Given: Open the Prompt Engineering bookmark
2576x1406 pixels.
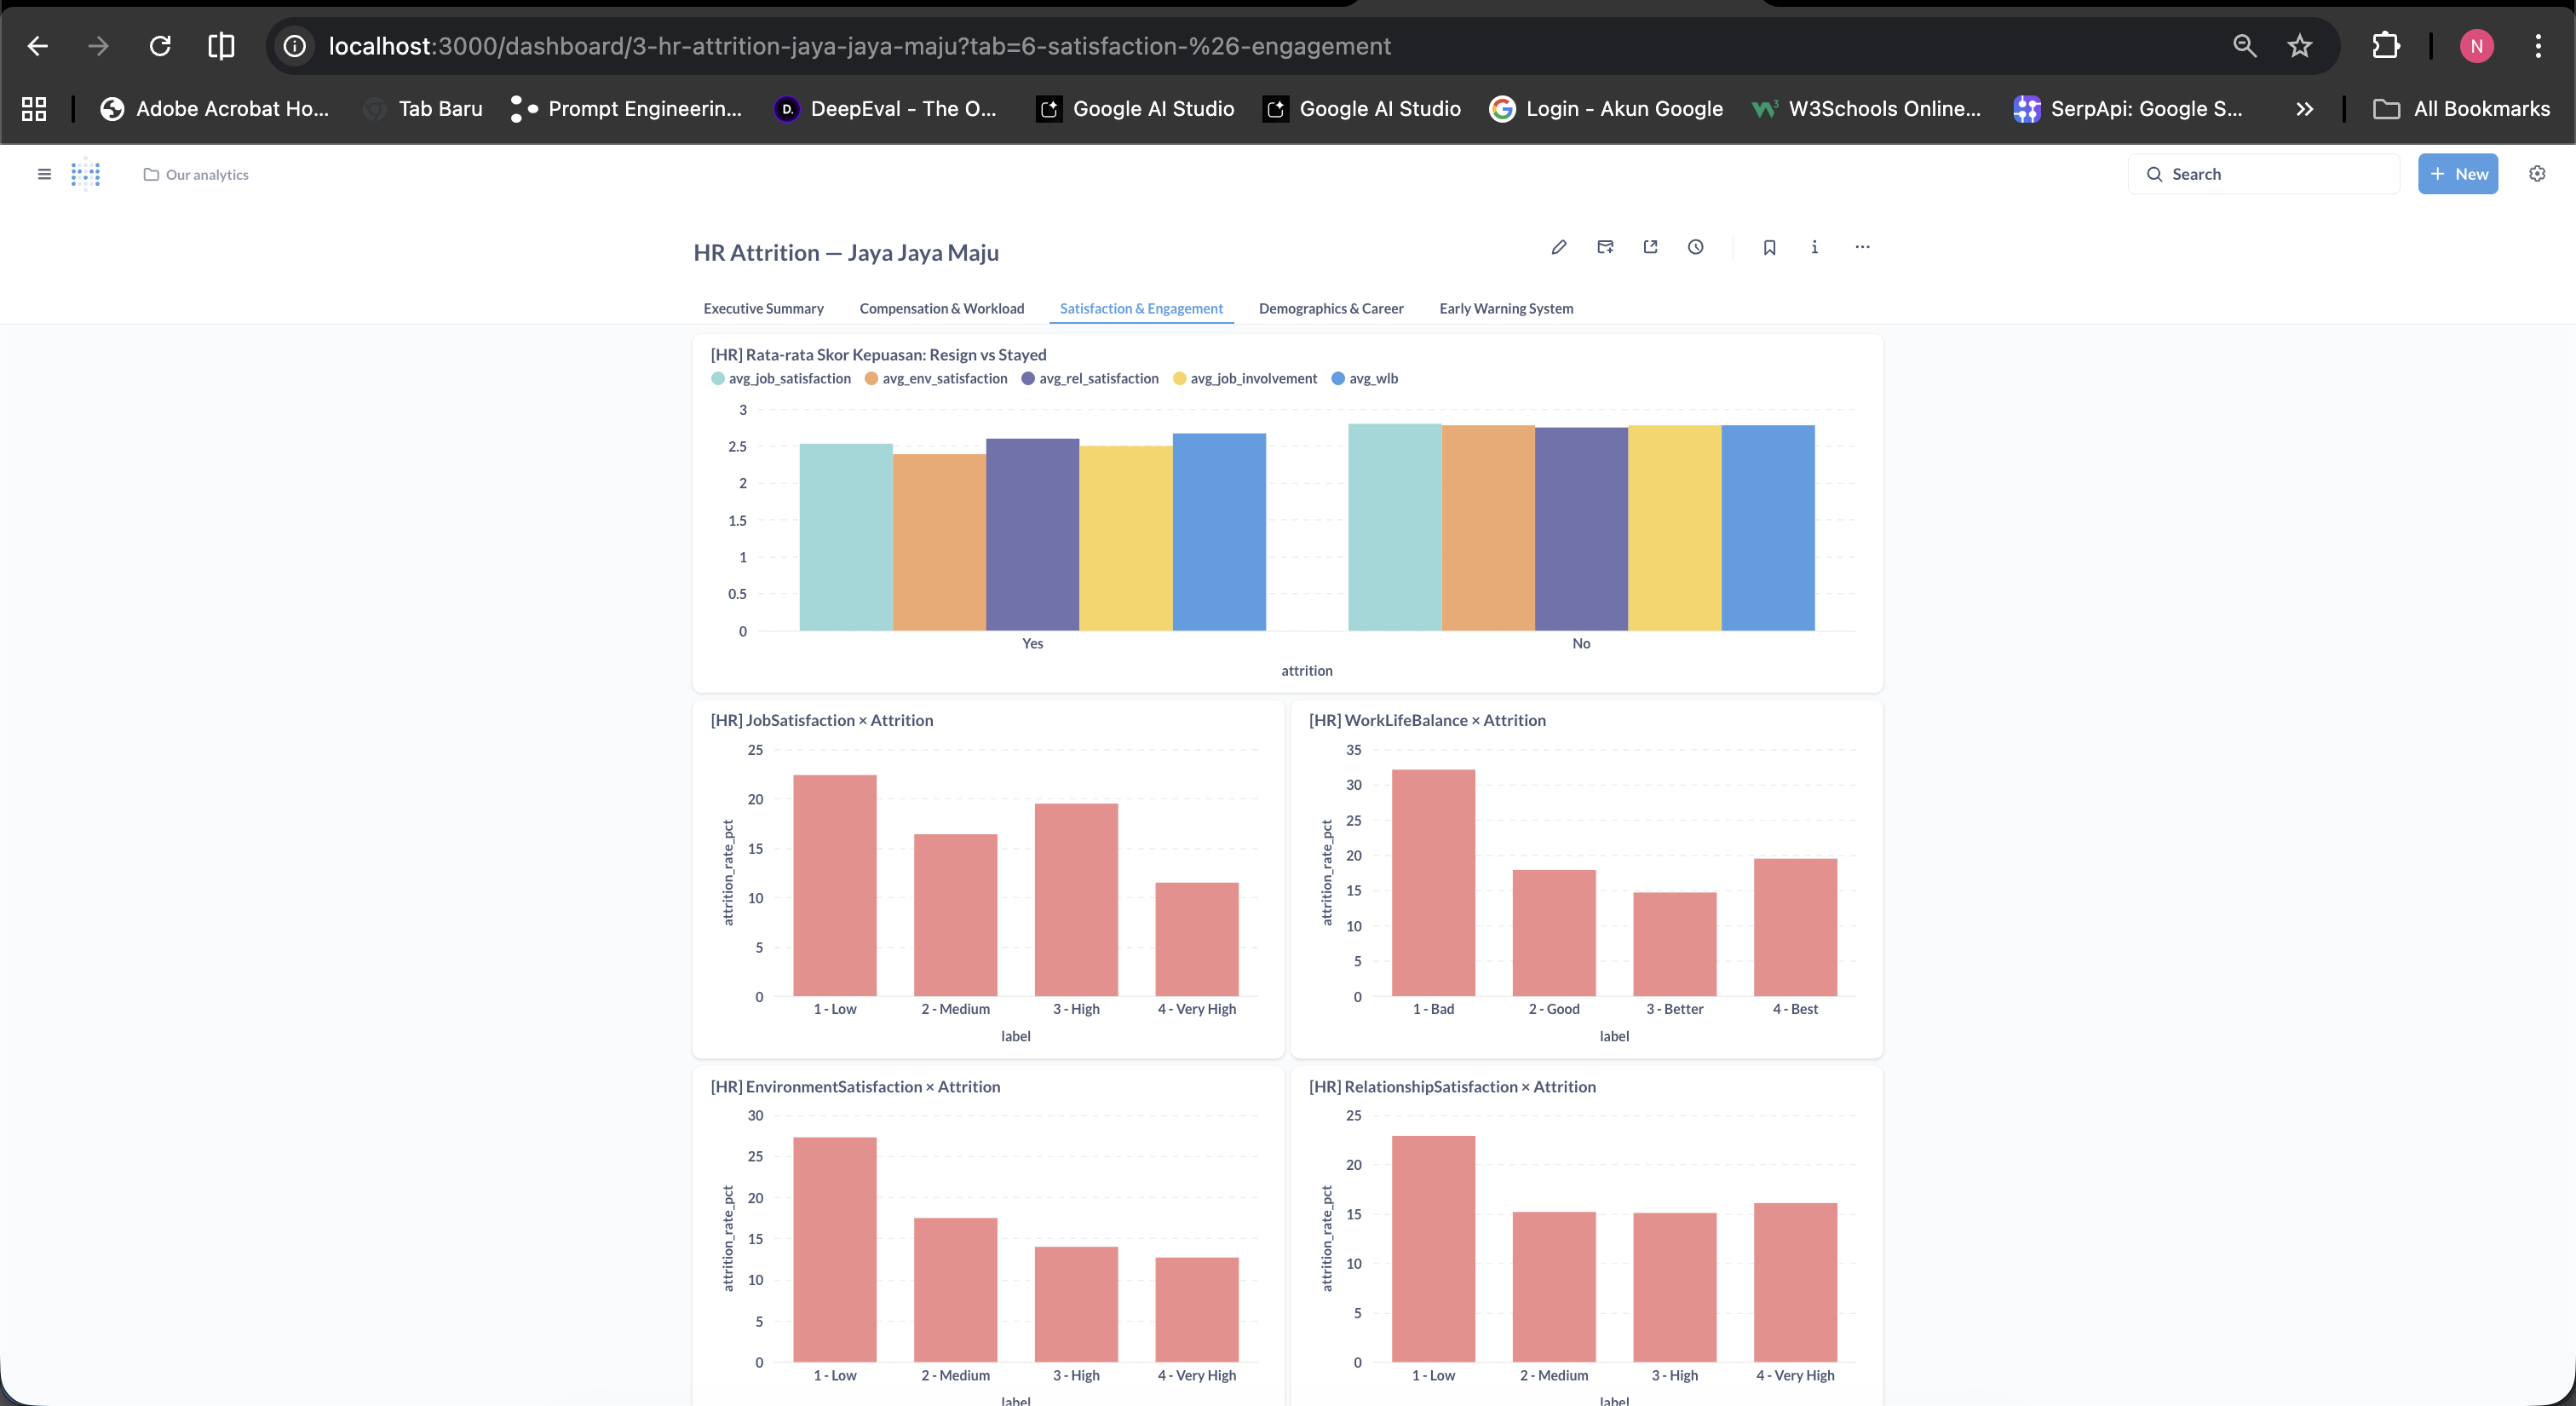Looking at the screenshot, I should tap(626, 109).
